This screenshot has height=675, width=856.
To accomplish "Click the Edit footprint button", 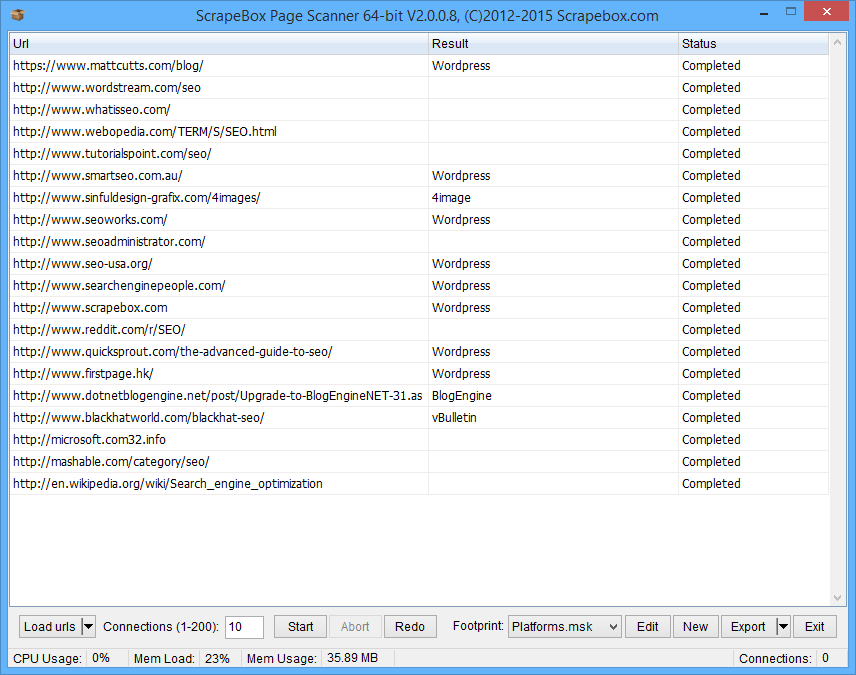I will pyautogui.click(x=648, y=627).
